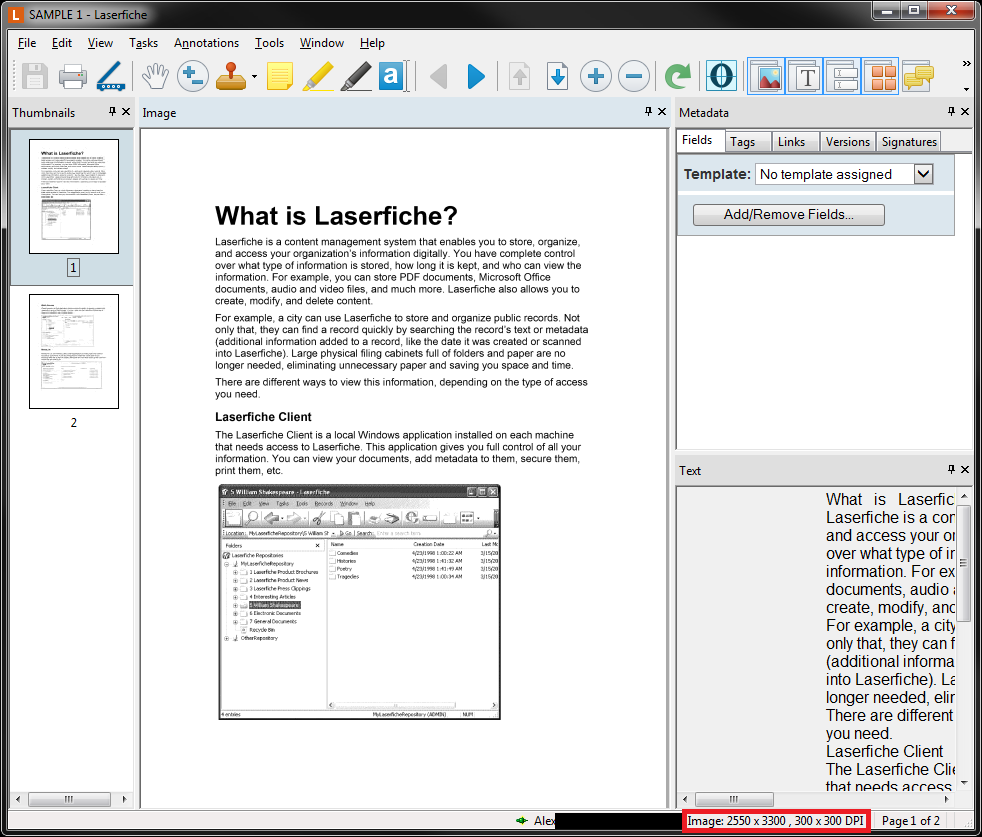Toggle the annotation comments pane icon

point(918,76)
